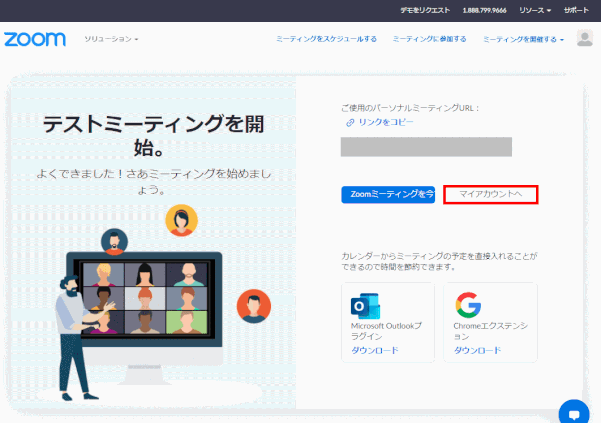Image resolution: width=601 pixels, height=423 pixels.
Task: Click the orange-circle man avatar illustration
Action: 254,306
